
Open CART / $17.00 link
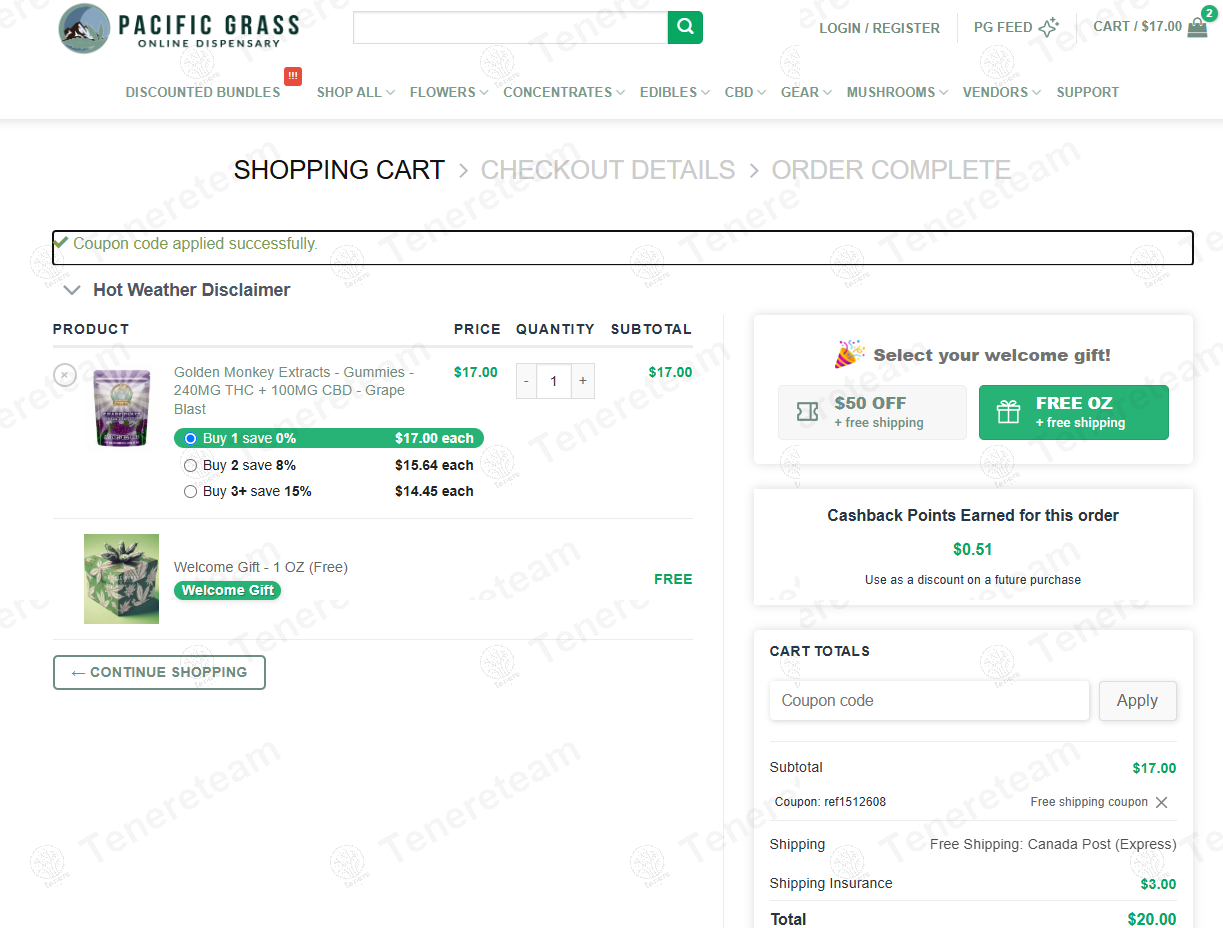point(1138,27)
